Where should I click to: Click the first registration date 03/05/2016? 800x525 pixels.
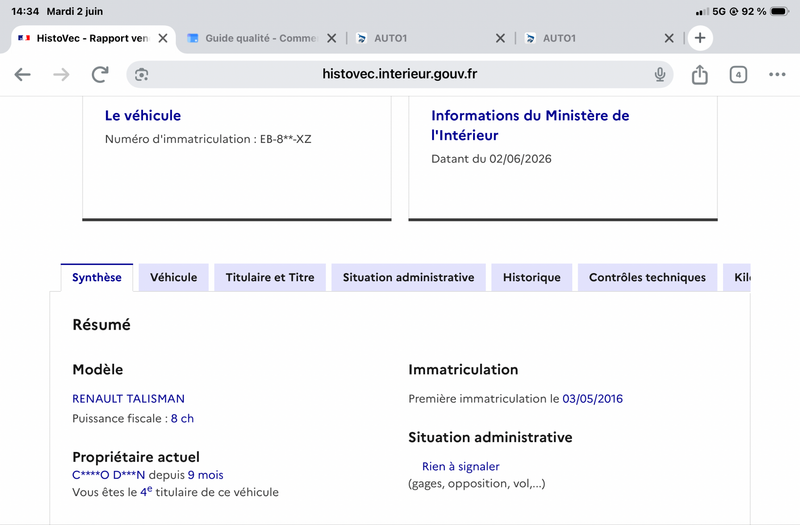(592, 398)
